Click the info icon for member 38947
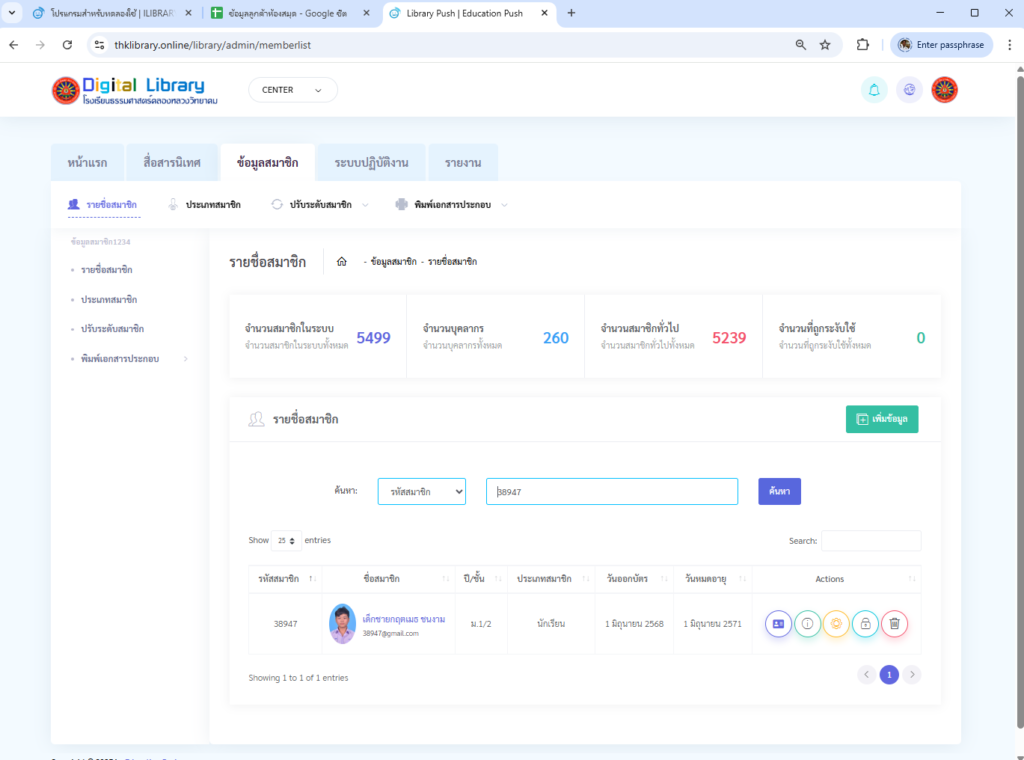The height and width of the screenshot is (760, 1024). coord(807,624)
